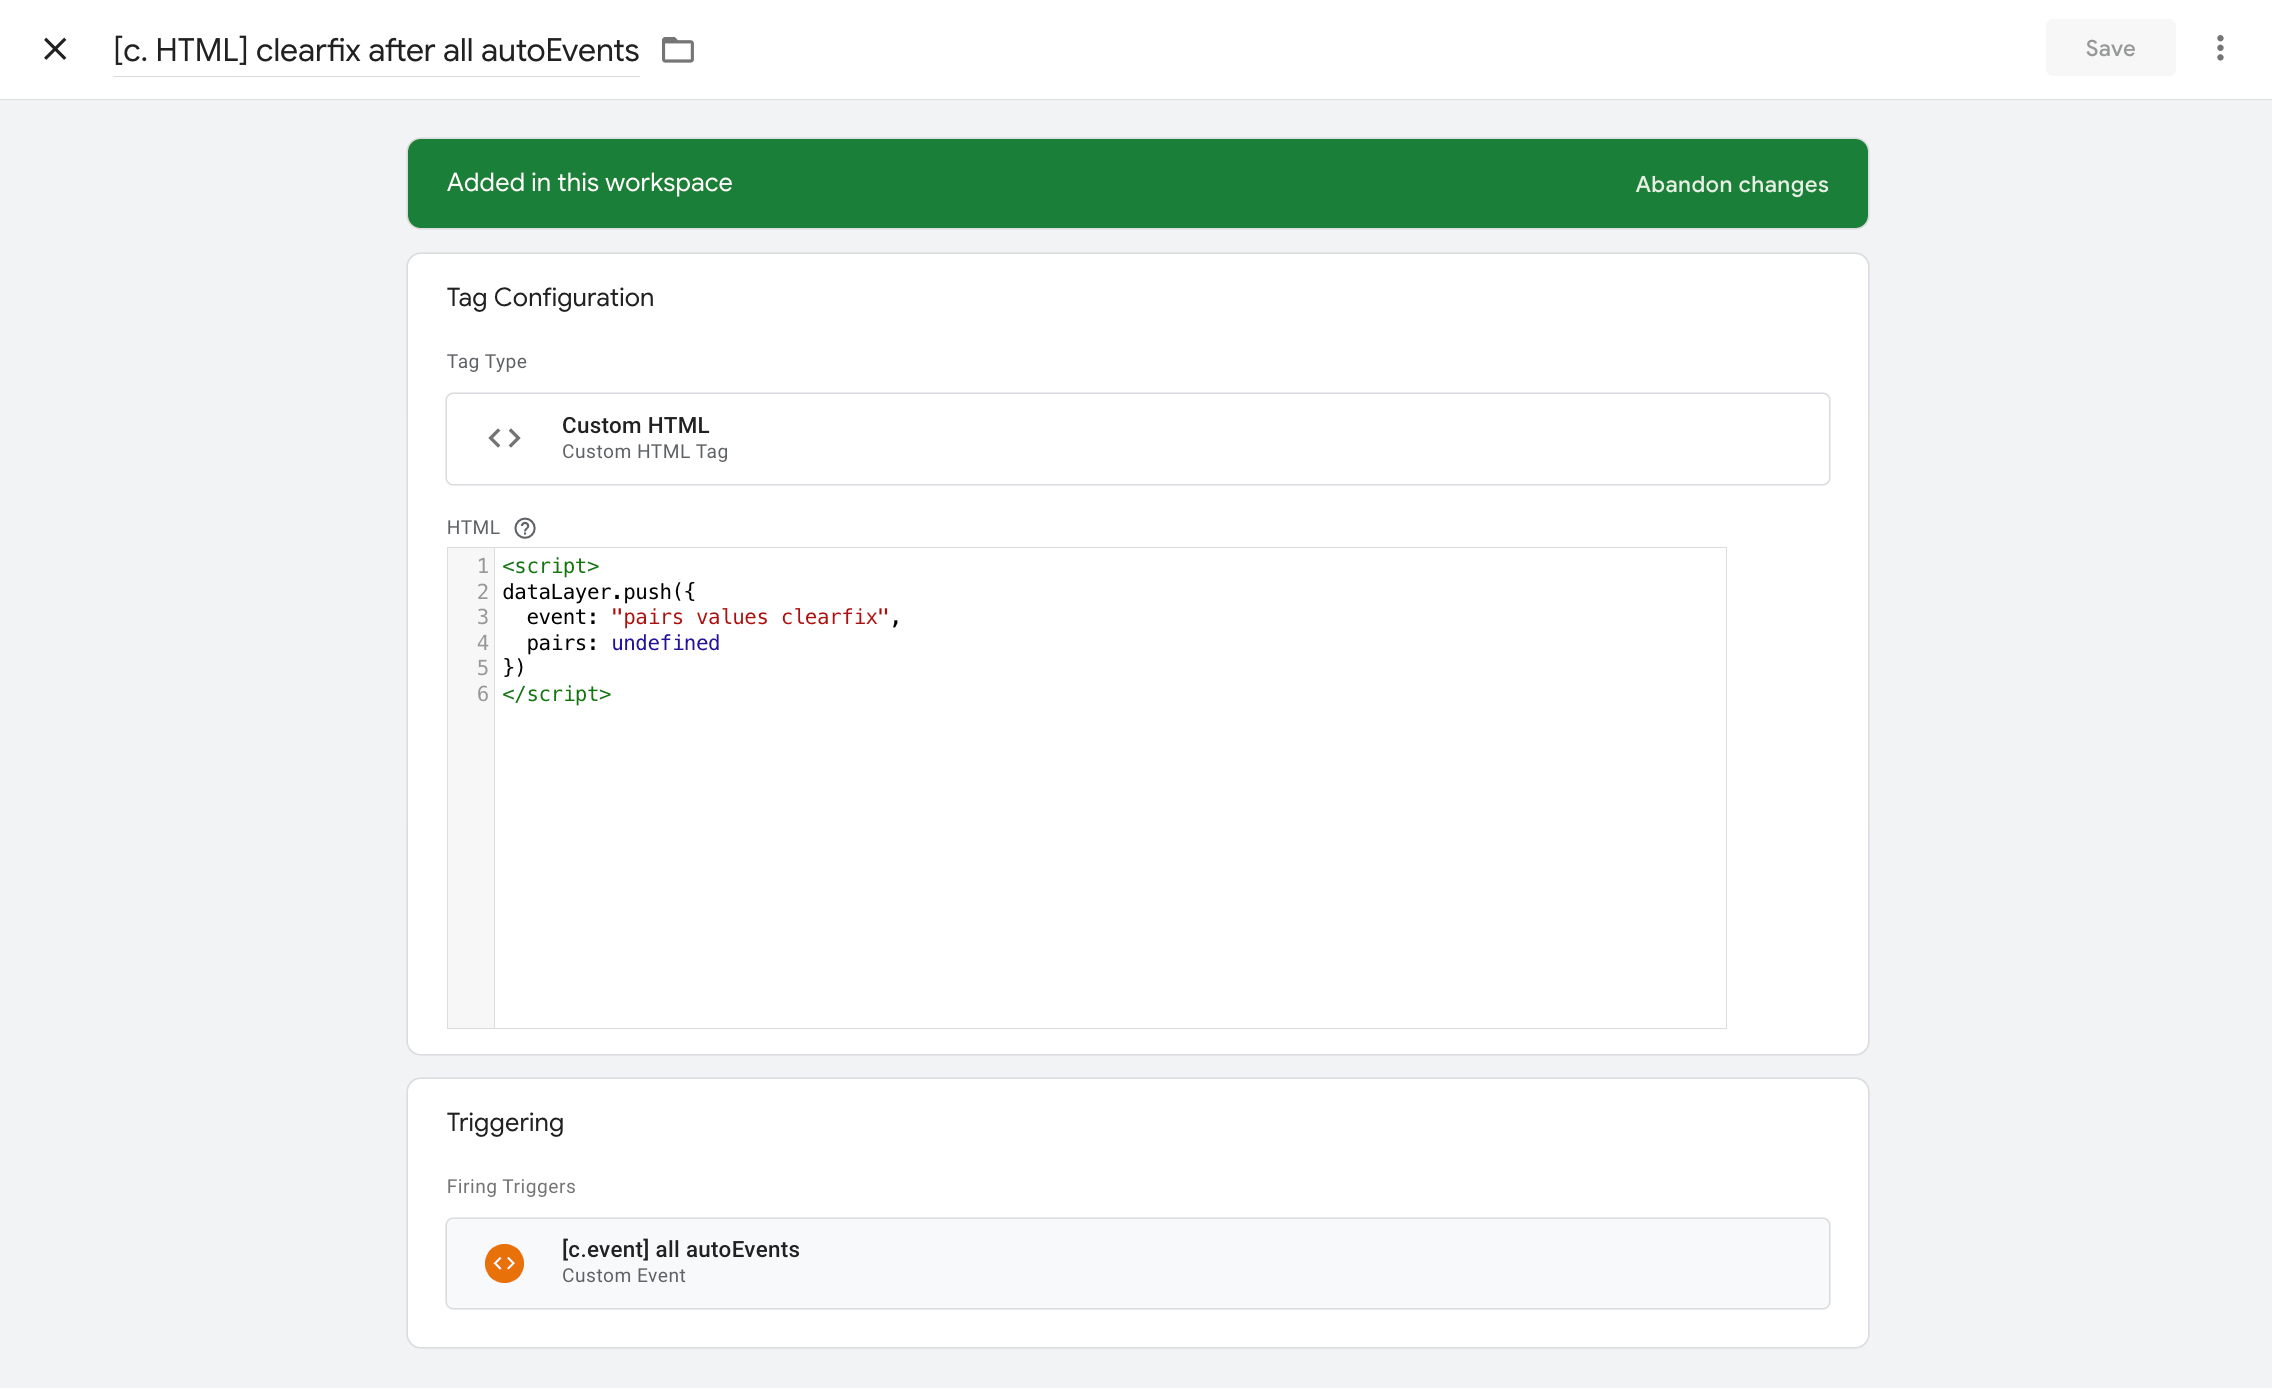Open the three-dot more actions menu
The image size is (2272, 1388).
tap(2220, 48)
